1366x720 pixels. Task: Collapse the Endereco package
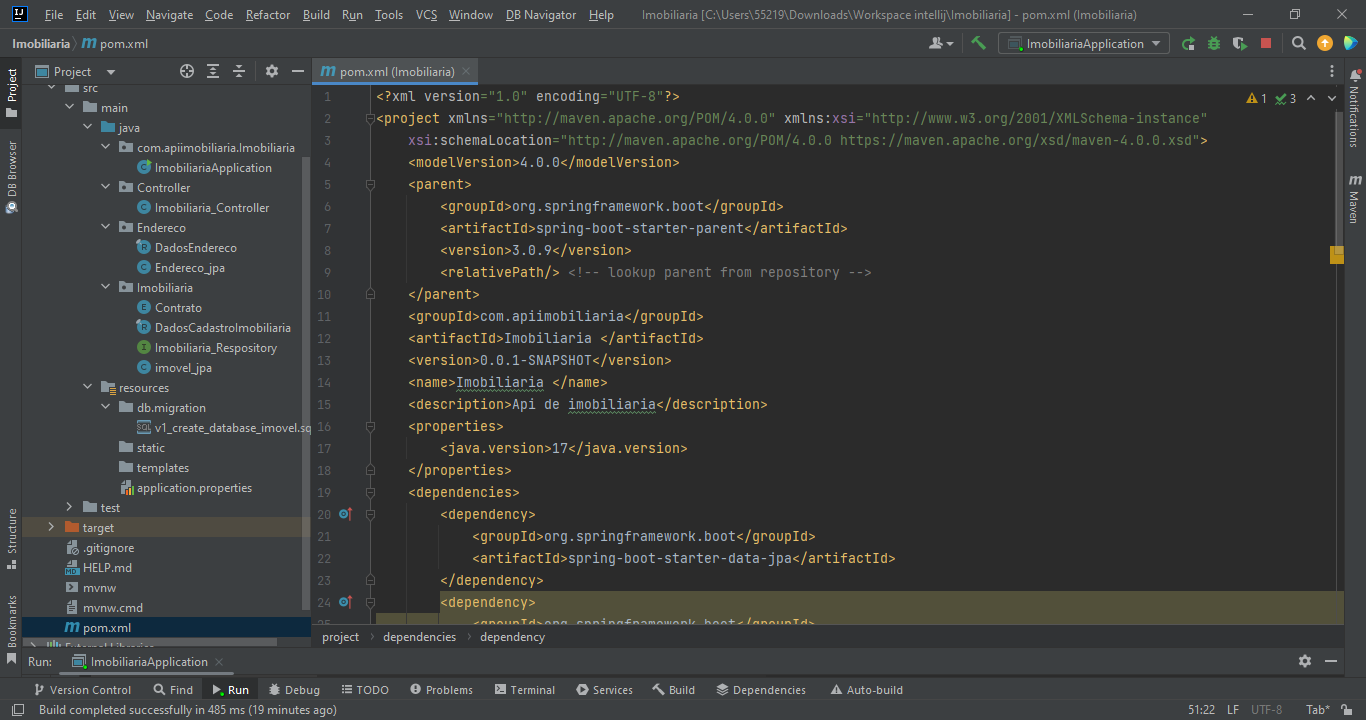[105, 228]
